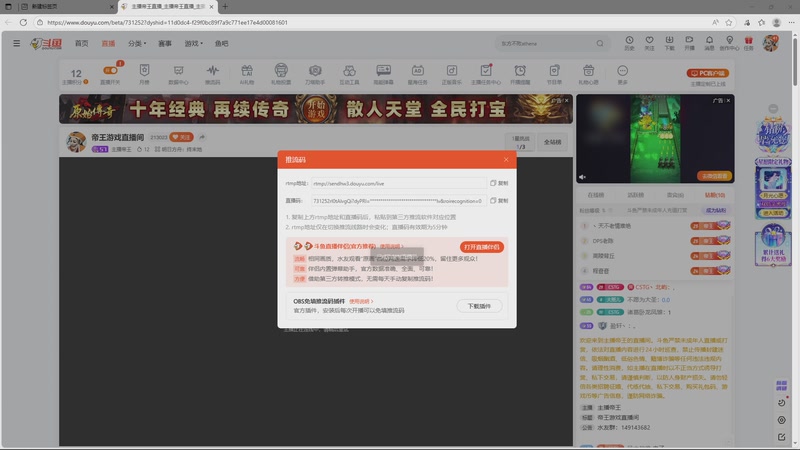Click 打开直播伴侣 button
The width and height of the screenshot is (800, 450).
[482, 247]
